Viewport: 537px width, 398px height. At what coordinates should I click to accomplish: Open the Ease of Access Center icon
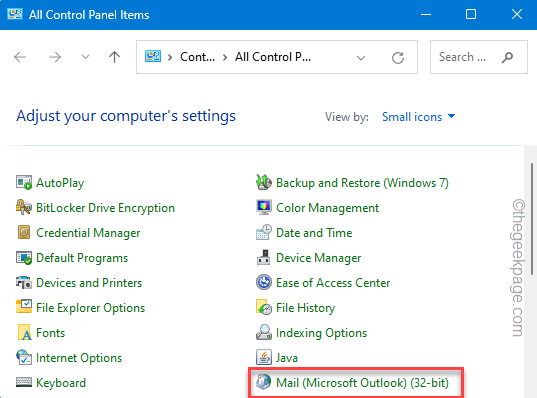264,282
